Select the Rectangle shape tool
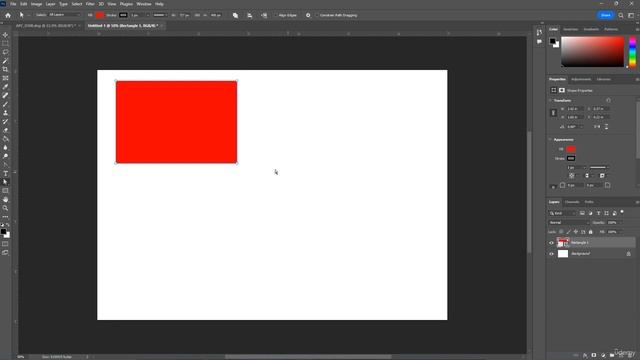 point(5,191)
